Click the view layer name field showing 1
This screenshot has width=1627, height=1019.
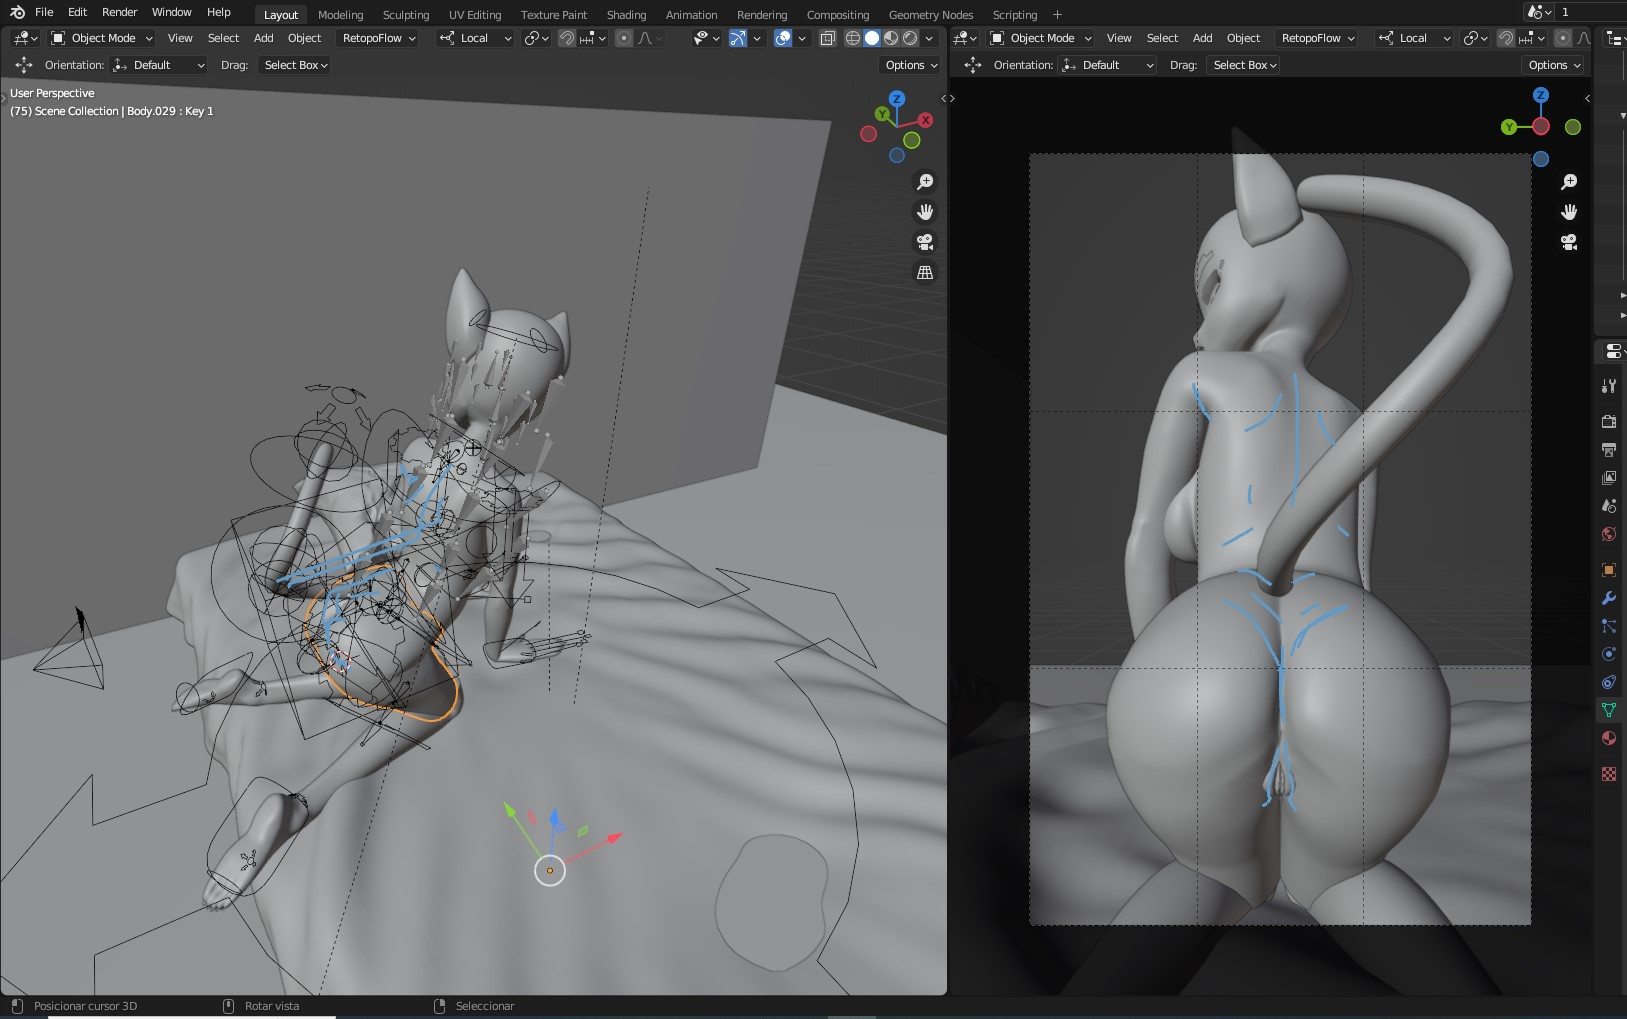click(1591, 12)
